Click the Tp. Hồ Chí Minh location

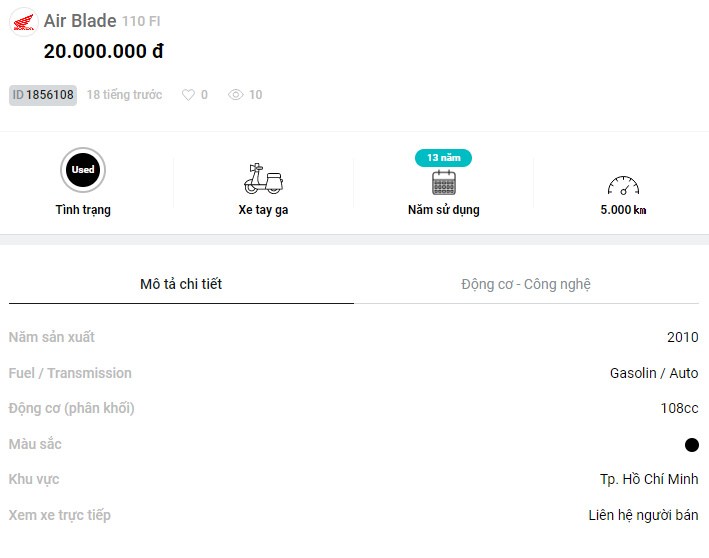click(x=649, y=479)
